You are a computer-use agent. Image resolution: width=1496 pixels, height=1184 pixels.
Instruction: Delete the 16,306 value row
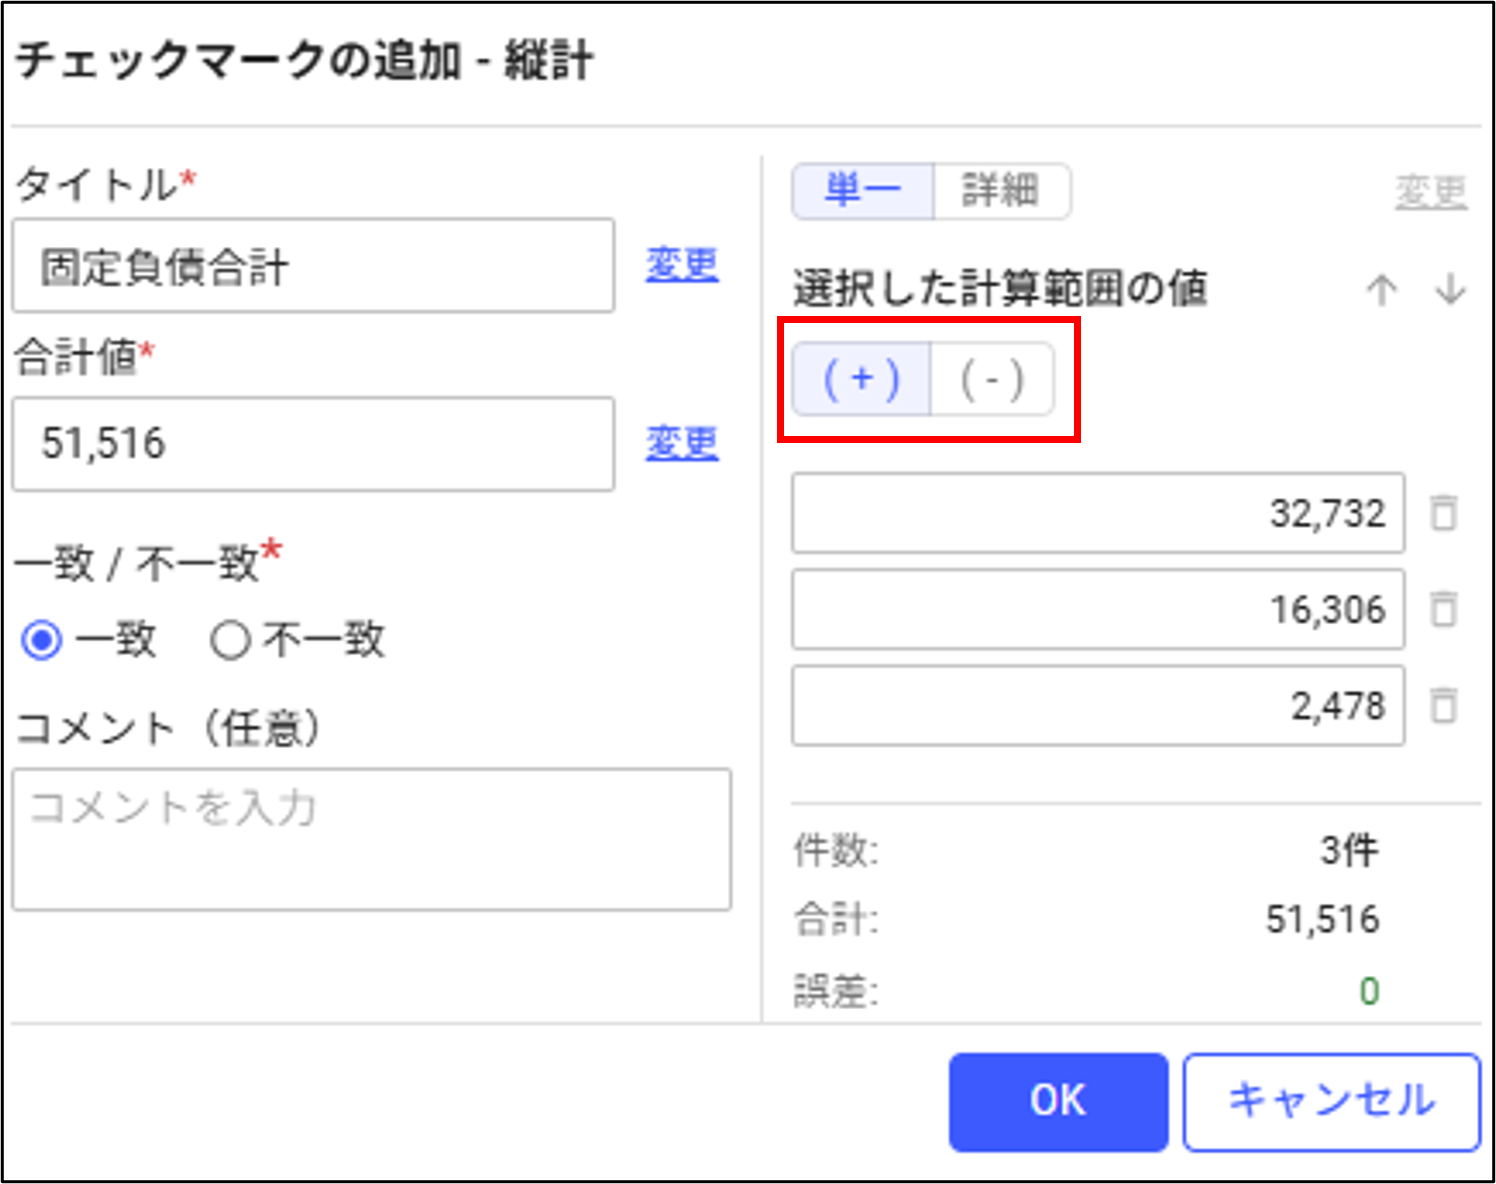[1443, 609]
